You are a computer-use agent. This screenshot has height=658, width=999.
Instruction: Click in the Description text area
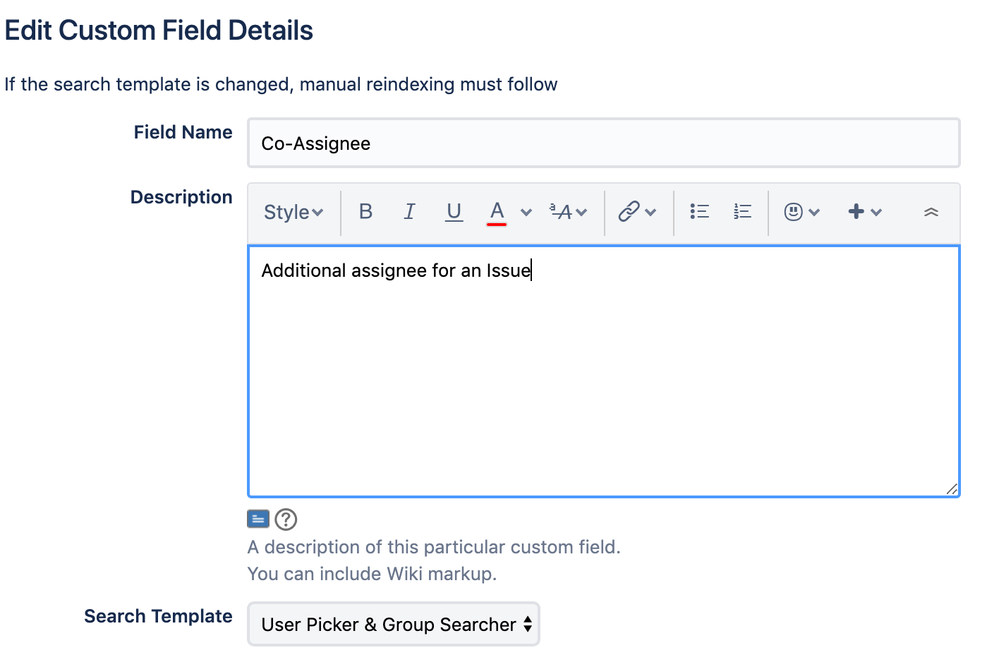click(603, 380)
